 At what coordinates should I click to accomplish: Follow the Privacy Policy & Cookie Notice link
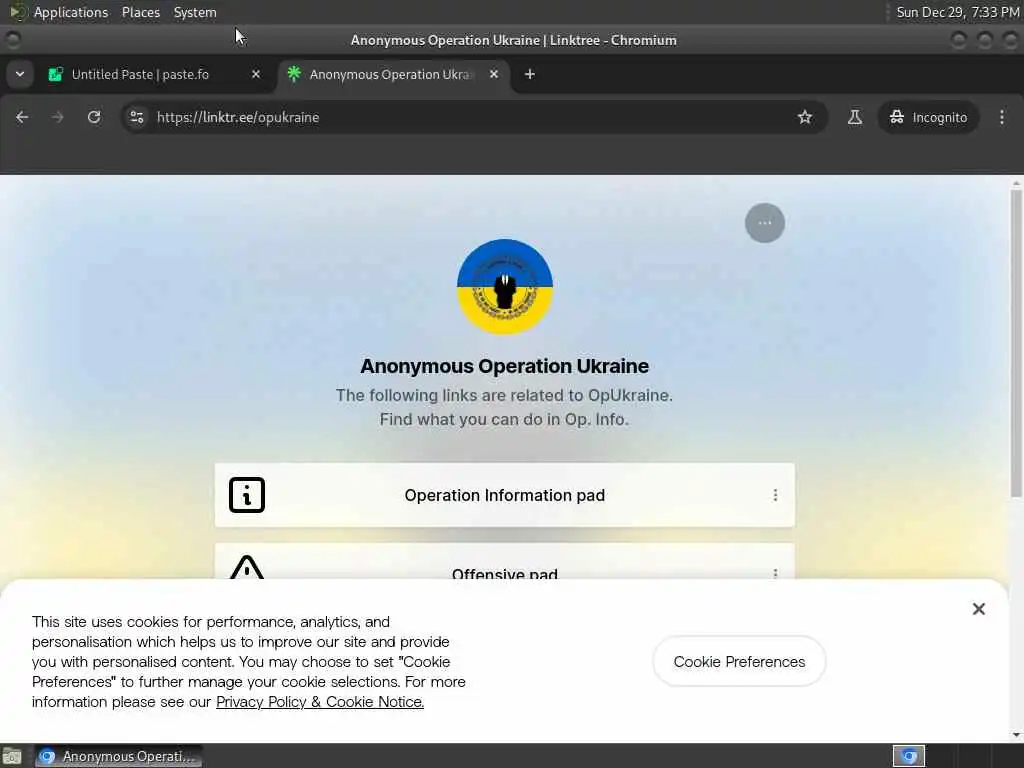pos(320,702)
